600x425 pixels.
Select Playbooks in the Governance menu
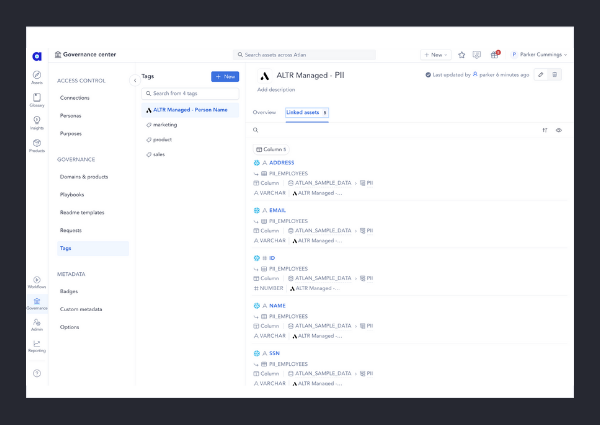point(72,194)
